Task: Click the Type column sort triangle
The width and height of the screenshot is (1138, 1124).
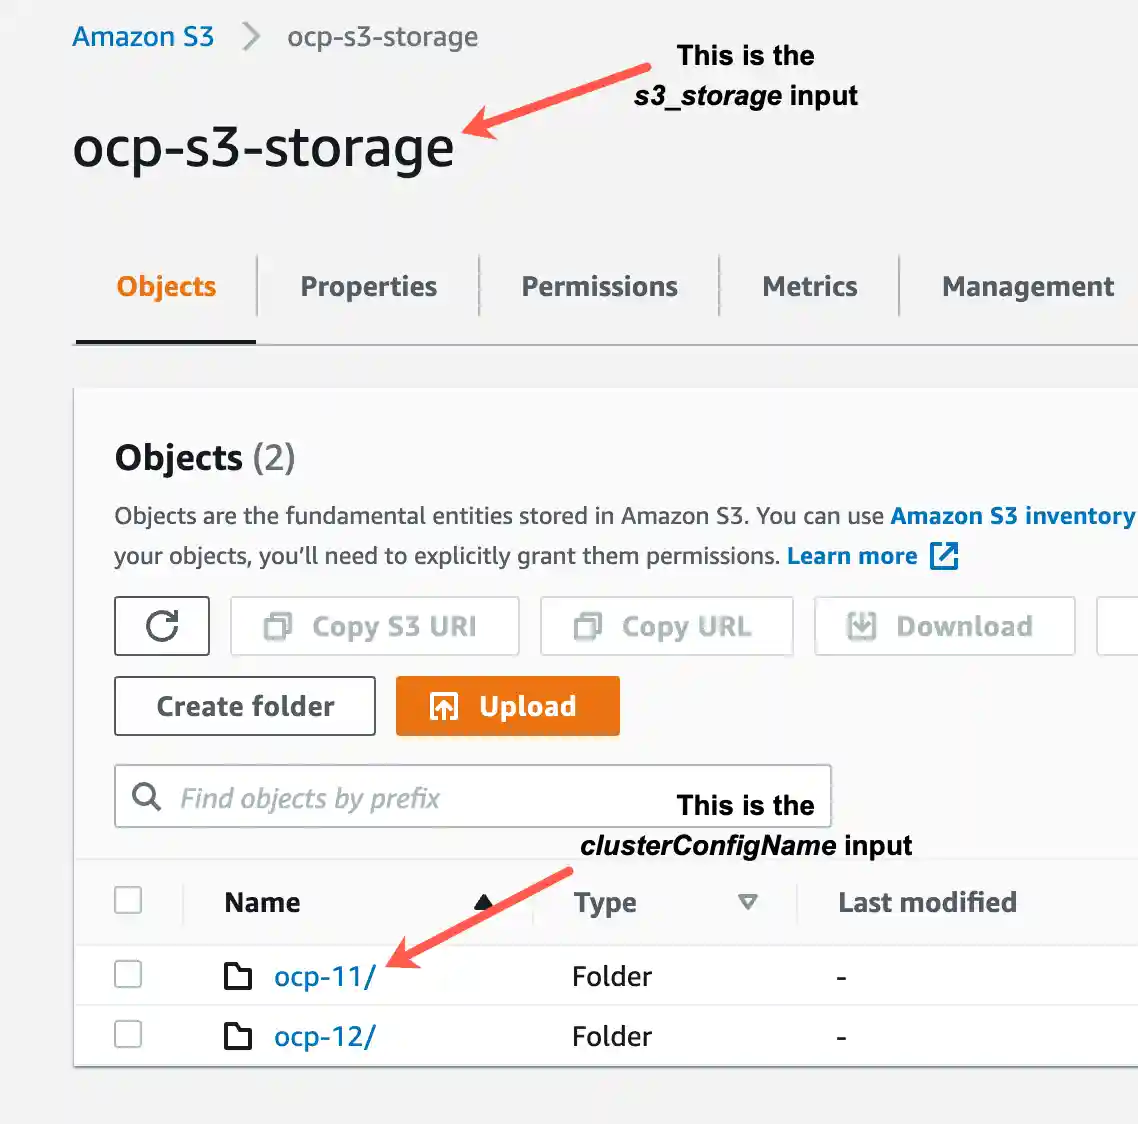Action: coord(747,902)
